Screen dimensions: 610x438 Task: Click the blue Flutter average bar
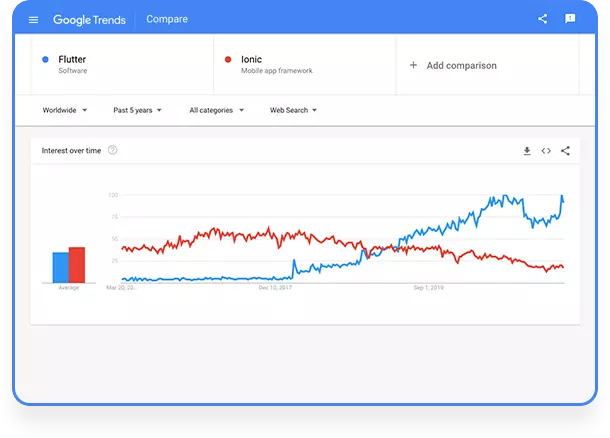[61, 268]
